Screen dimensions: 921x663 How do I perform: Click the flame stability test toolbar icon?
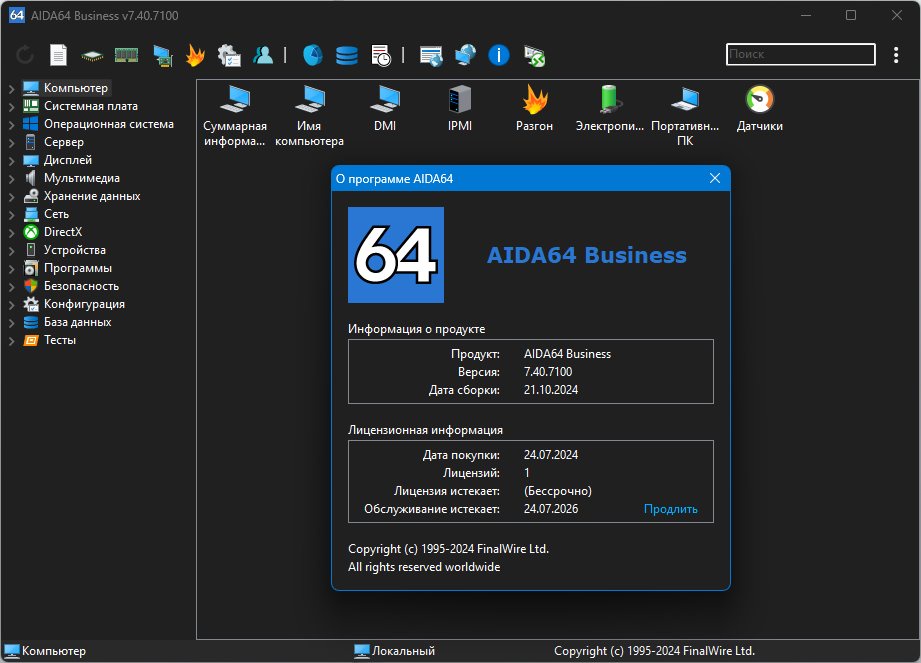click(x=195, y=55)
